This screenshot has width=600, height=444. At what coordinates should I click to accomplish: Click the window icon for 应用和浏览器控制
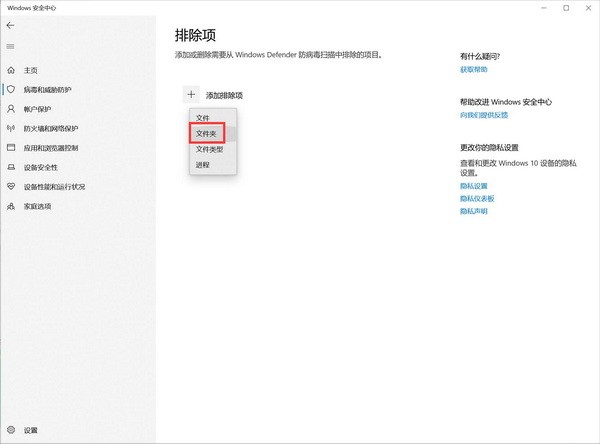[11, 147]
